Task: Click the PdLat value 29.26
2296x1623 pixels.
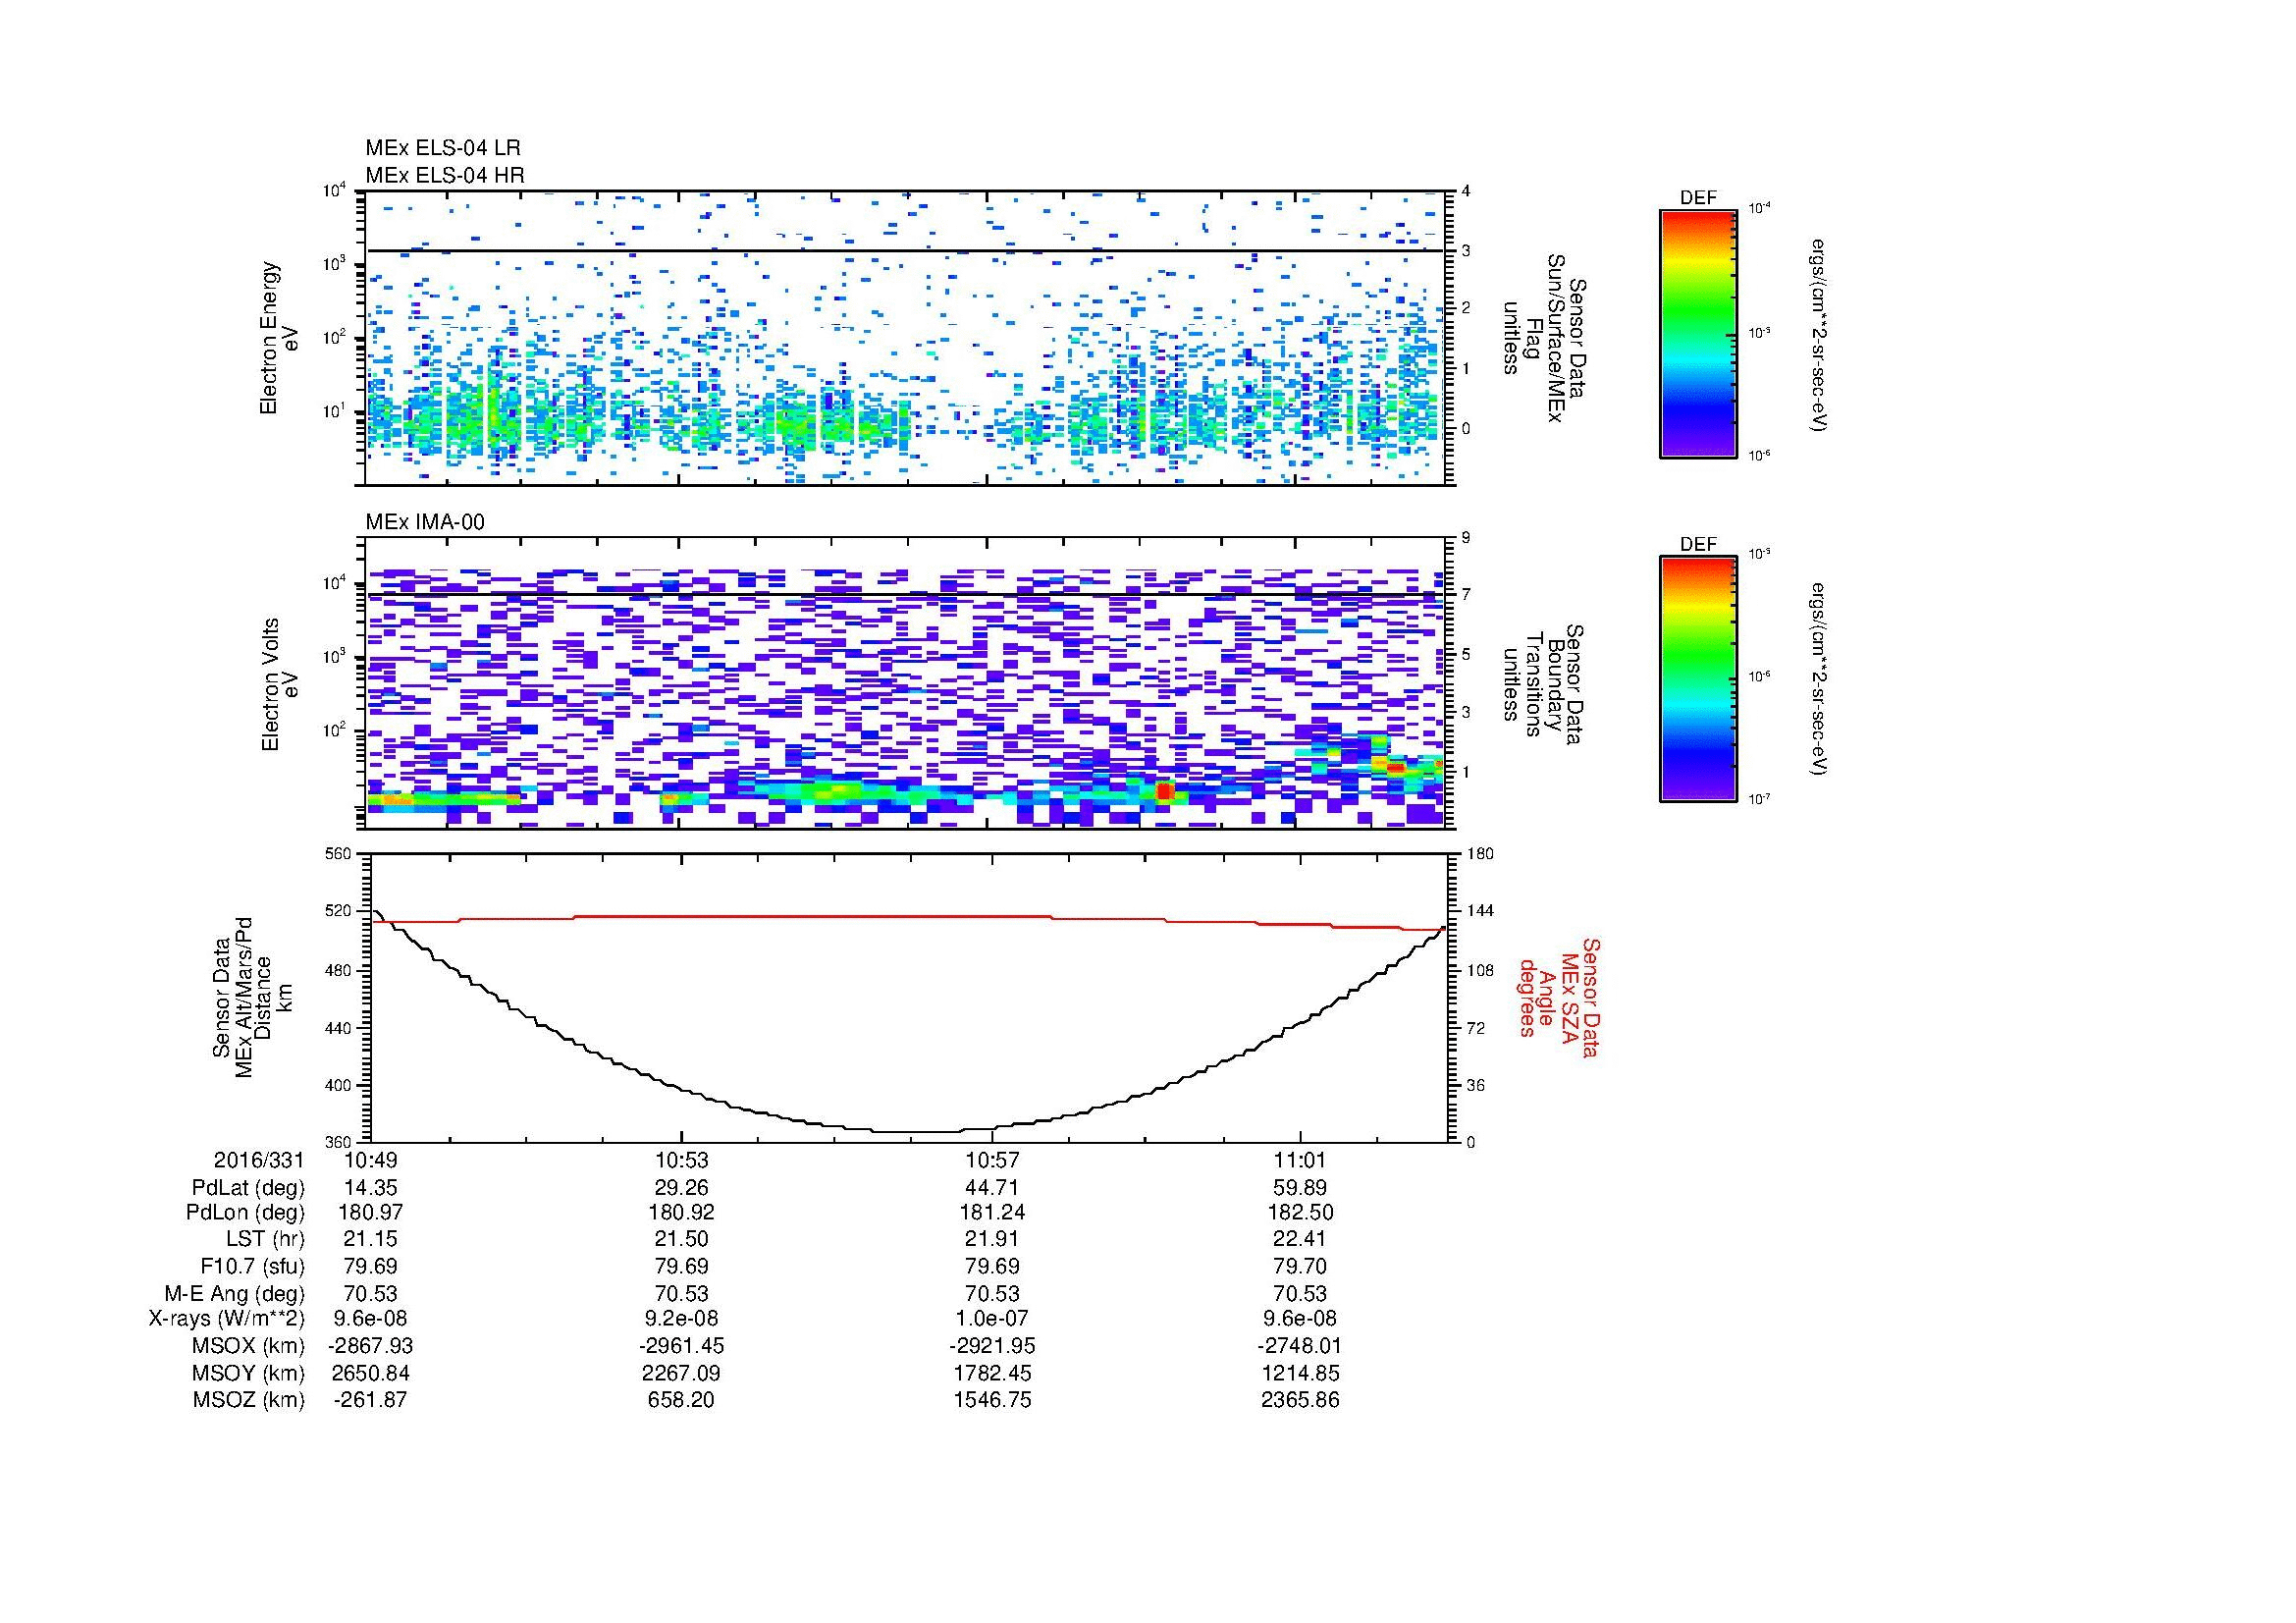Action: point(681,1188)
